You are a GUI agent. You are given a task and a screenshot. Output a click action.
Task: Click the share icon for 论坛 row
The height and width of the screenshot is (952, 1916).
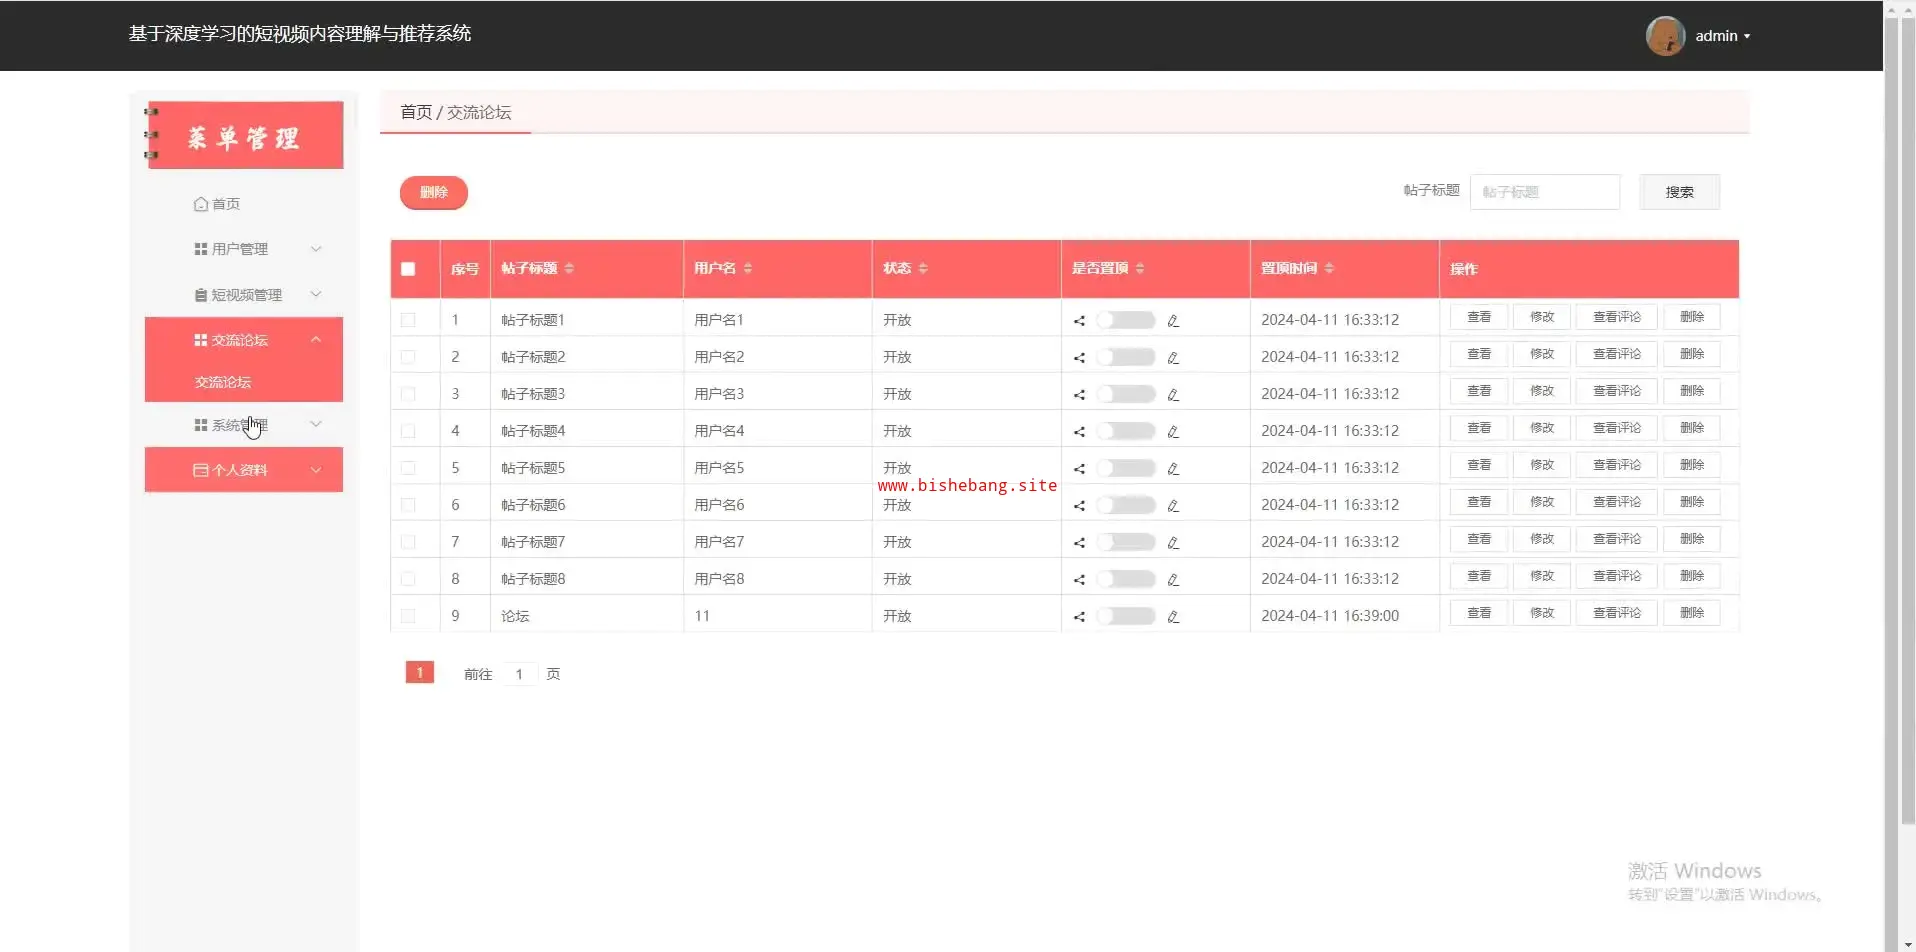(1079, 617)
